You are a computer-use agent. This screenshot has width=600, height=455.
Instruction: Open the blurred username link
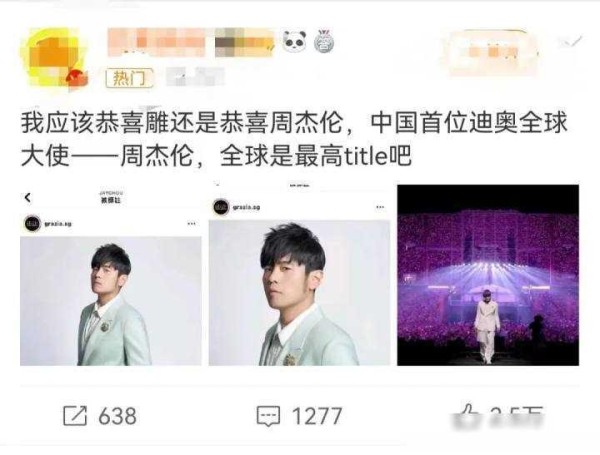coord(191,42)
